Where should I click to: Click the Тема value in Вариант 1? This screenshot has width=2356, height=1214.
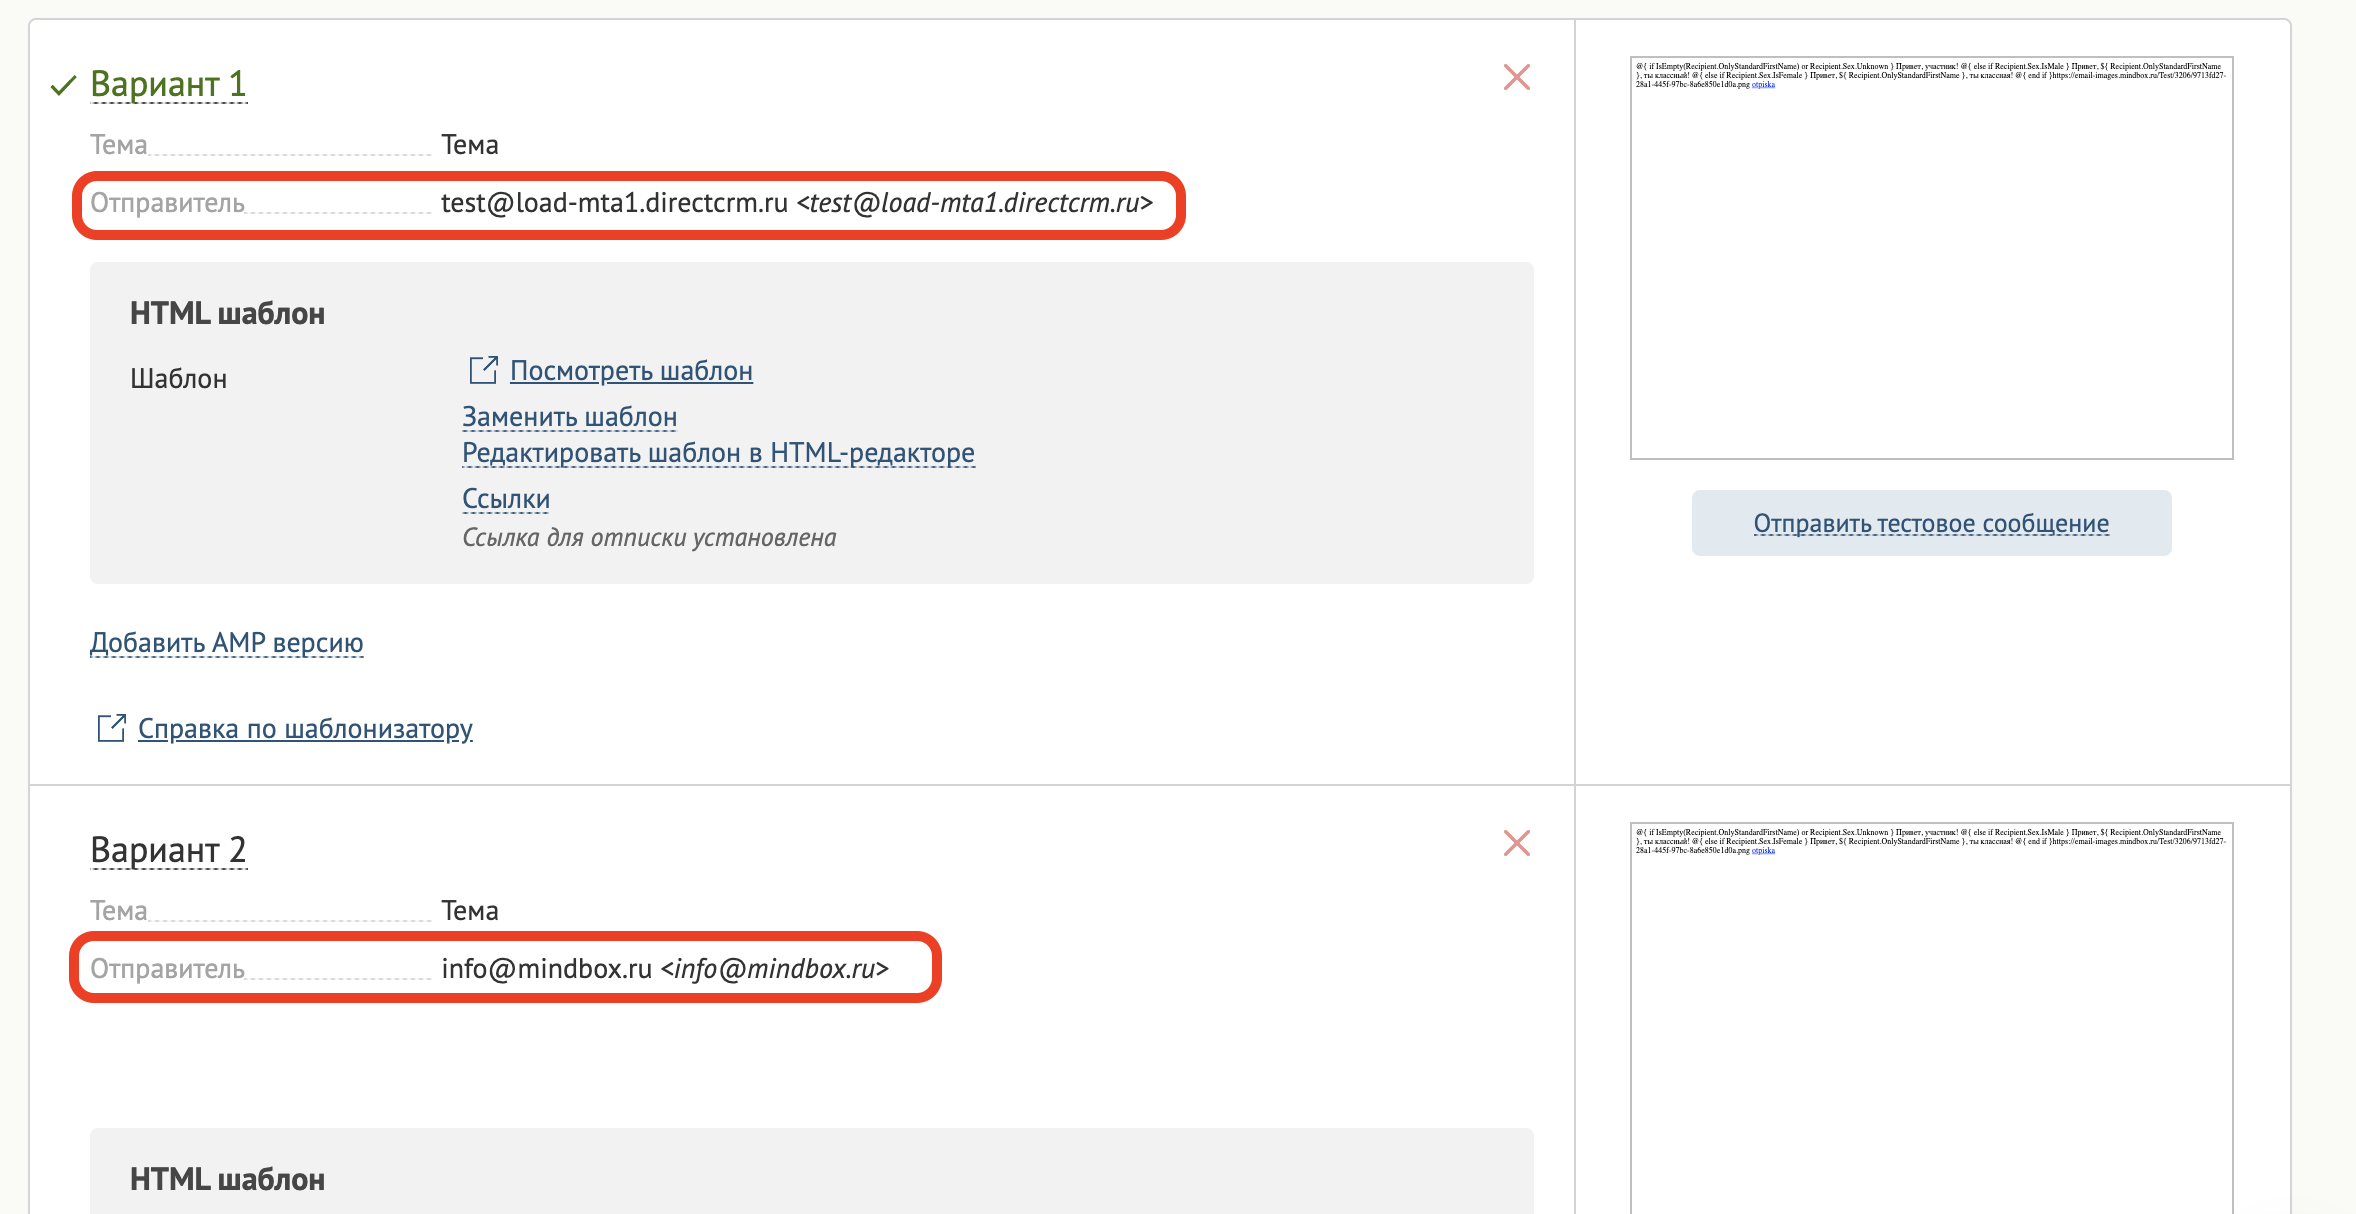(x=470, y=145)
